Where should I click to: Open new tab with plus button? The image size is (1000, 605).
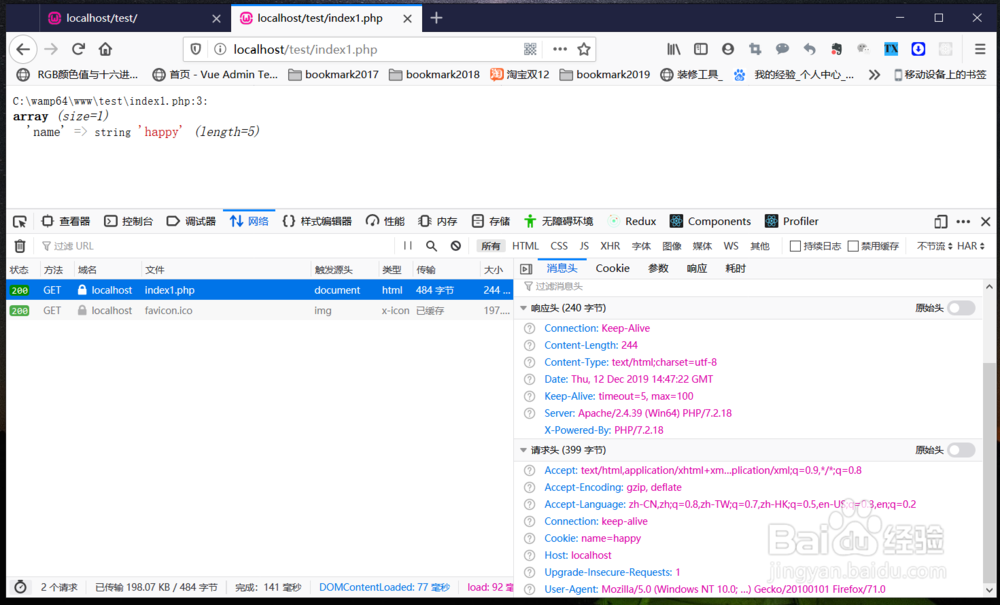(436, 18)
